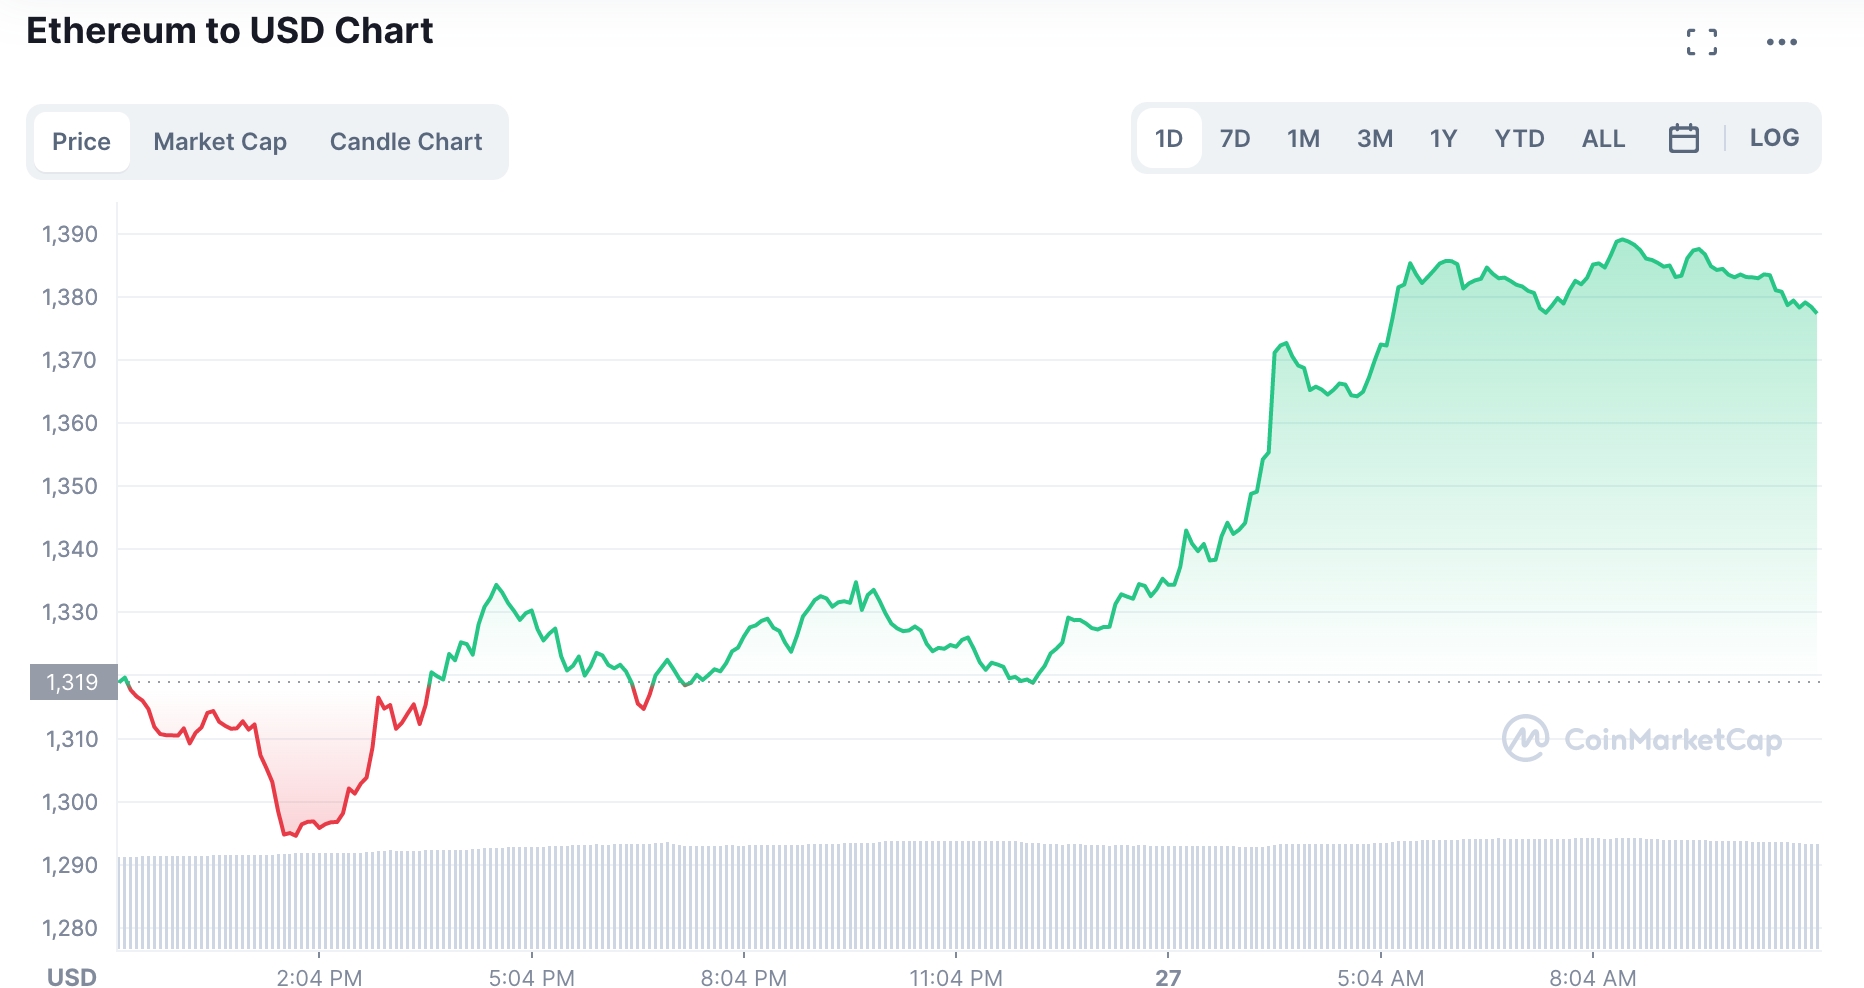Toggle the LOG scale option
This screenshot has width=1864, height=988.
(1774, 138)
